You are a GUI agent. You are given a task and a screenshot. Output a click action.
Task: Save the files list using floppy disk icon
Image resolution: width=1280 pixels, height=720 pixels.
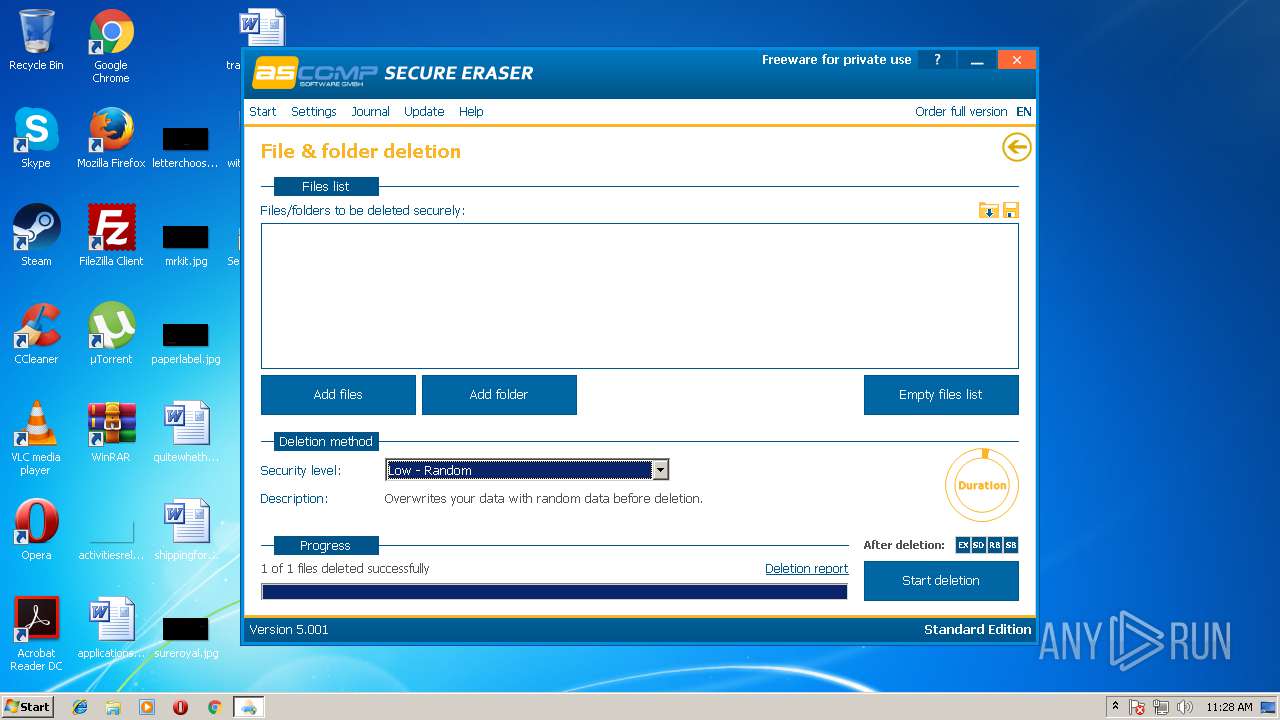click(x=1010, y=210)
